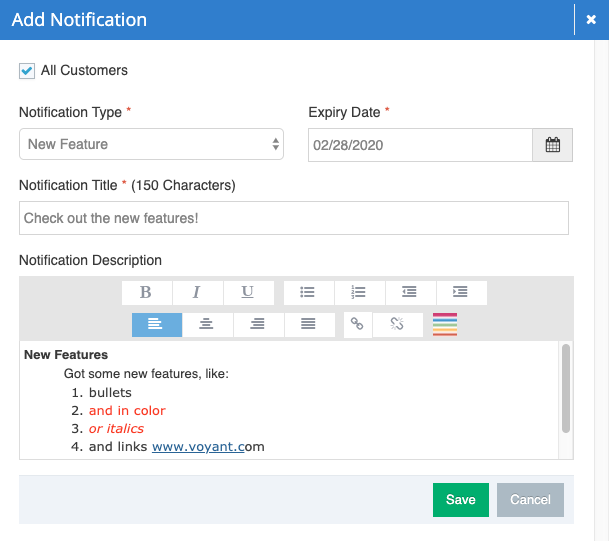Remove hyperlink using unlink icon
609x541 pixels.
tap(396, 324)
